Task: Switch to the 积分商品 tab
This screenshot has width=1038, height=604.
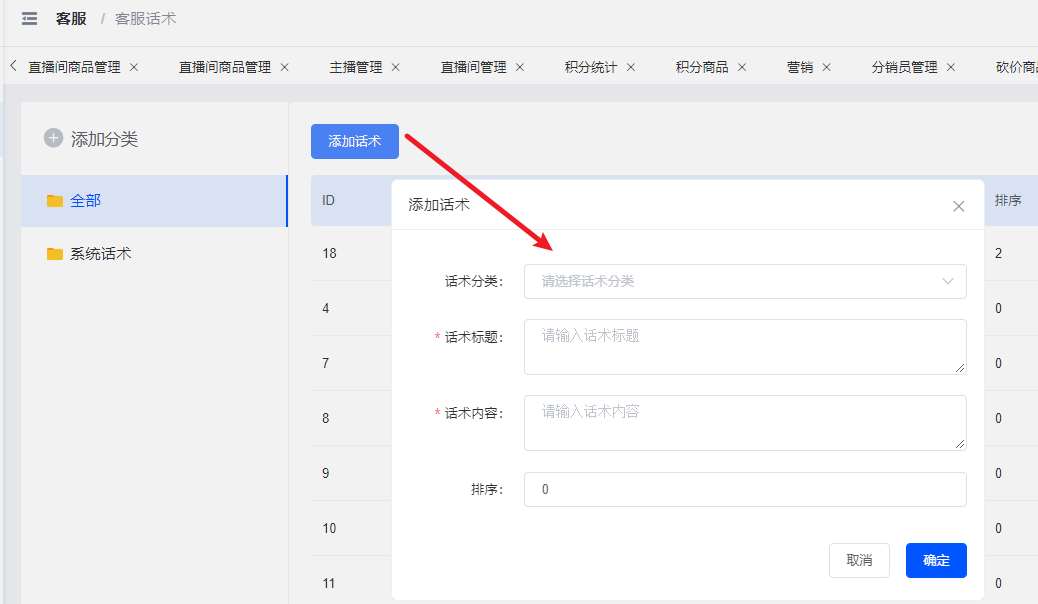Action: click(x=702, y=67)
